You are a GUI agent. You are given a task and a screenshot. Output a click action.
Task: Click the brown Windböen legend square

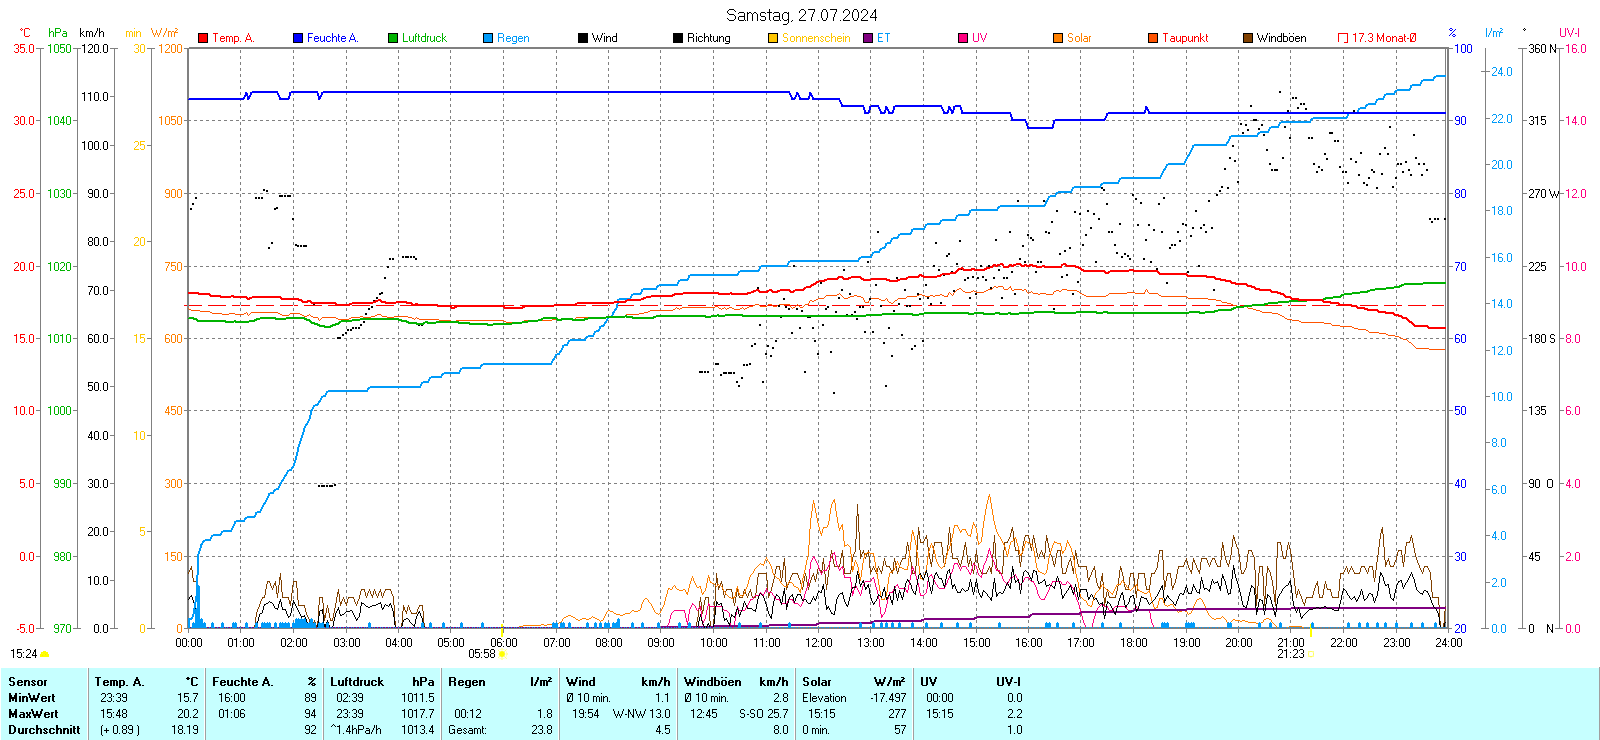coord(1248,38)
